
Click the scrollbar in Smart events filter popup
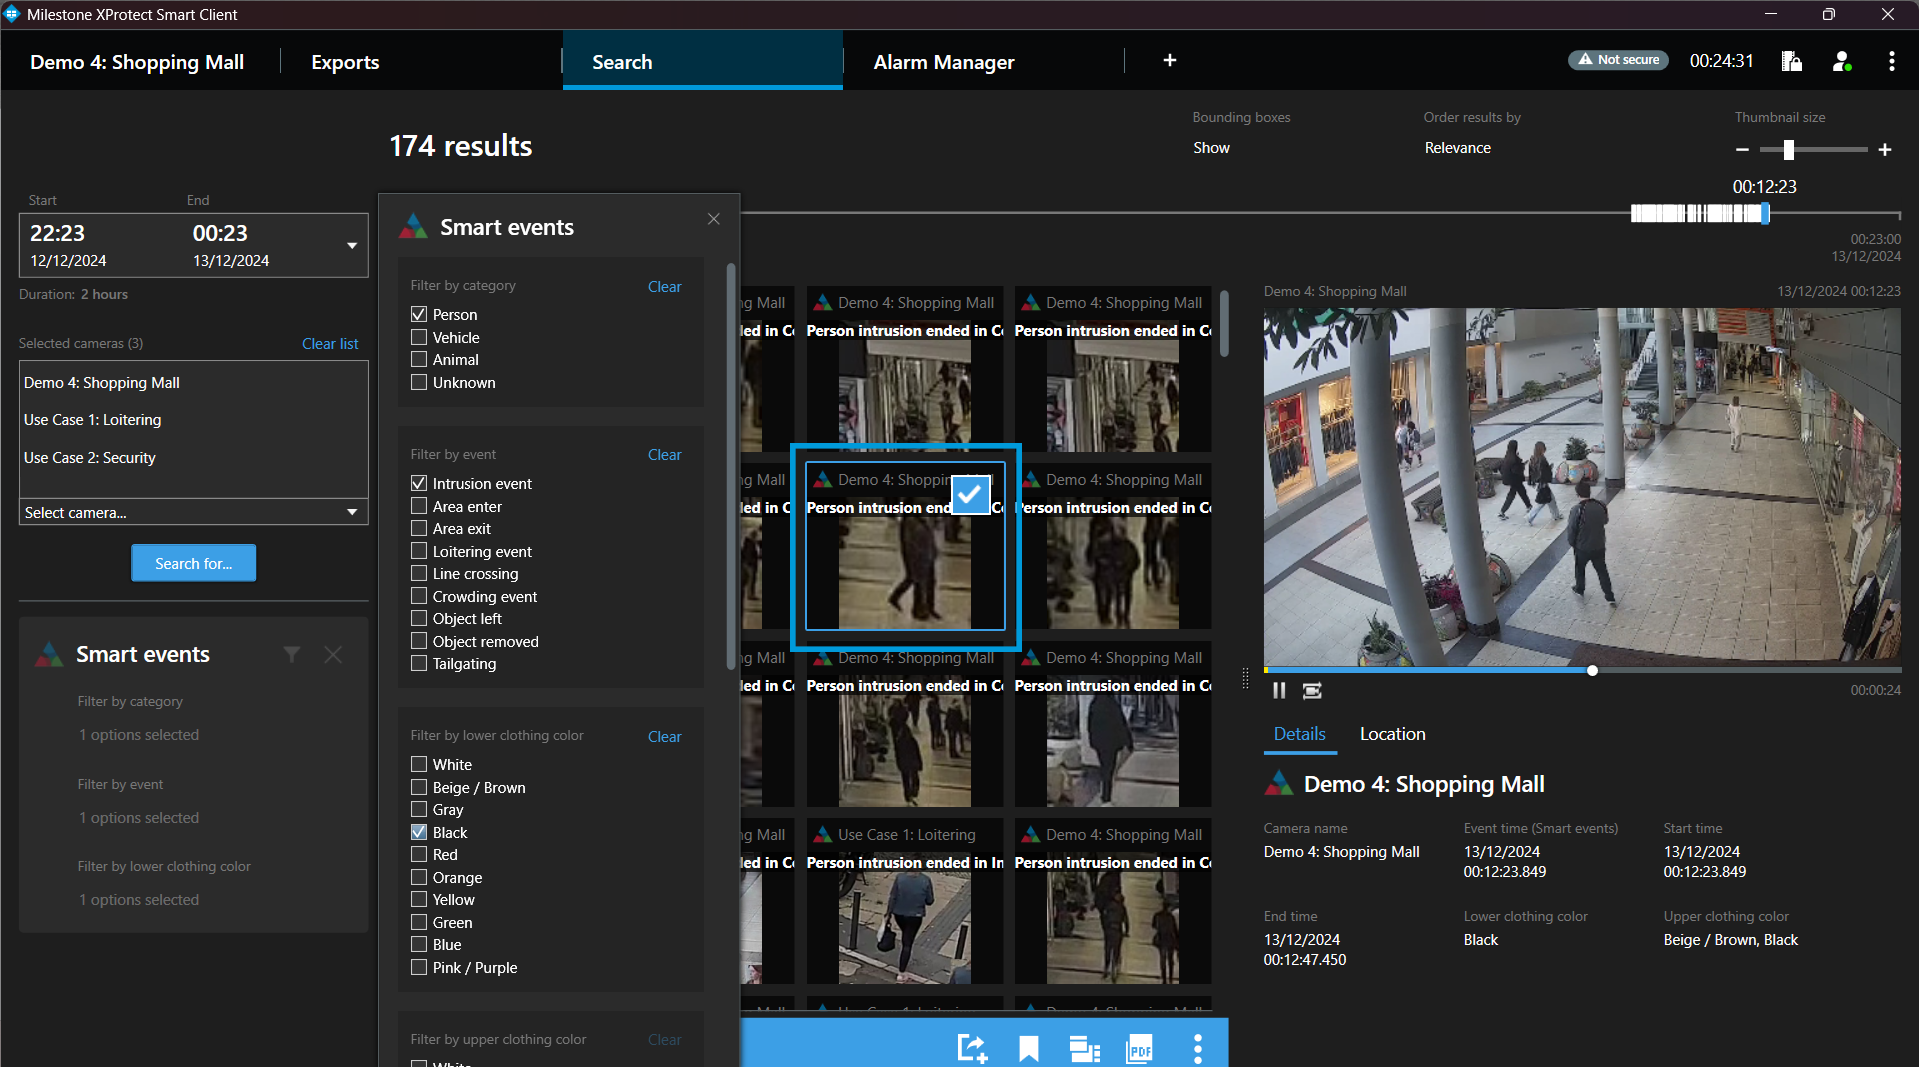point(731,465)
